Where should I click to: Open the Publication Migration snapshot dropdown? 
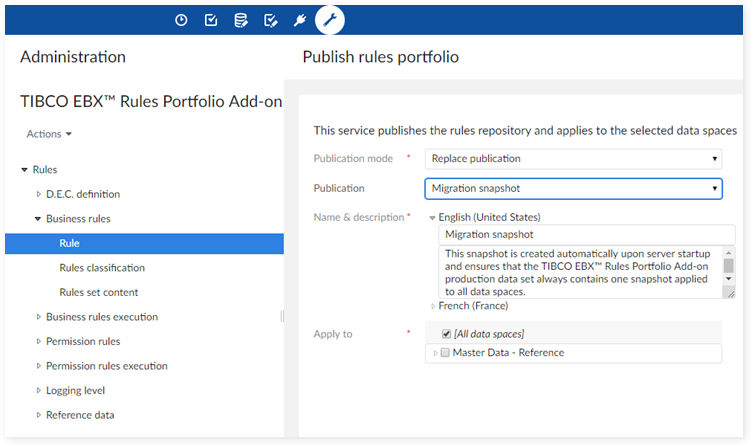(x=573, y=188)
